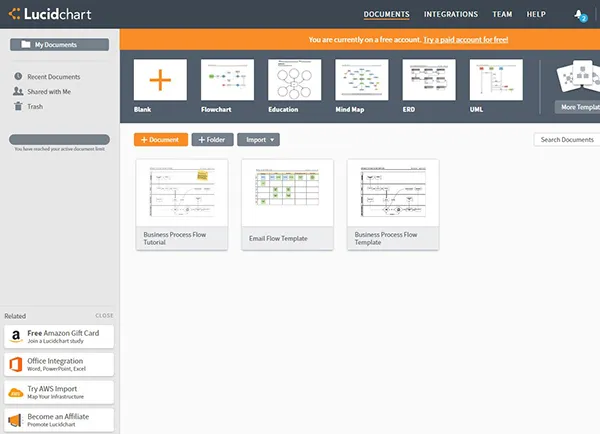Expand the Import dropdown

pos(258,140)
